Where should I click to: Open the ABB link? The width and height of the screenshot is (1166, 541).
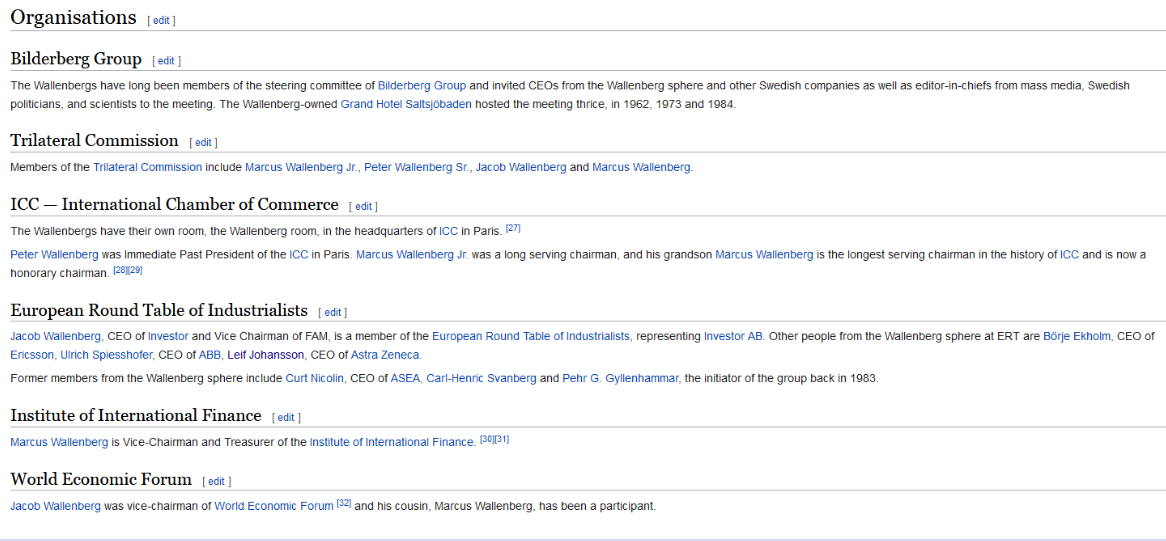coord(210,354)
